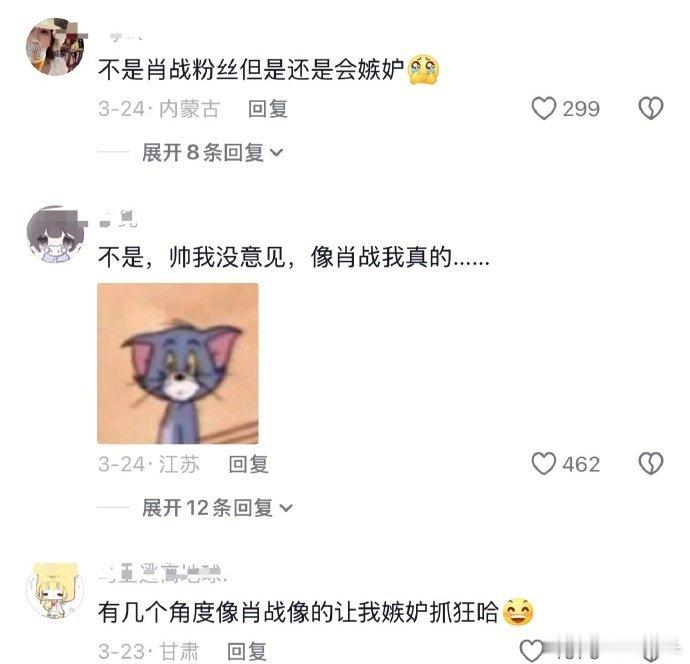Like the comment with 299 likes
This screenshot has height=664, width=690.
(544, 108)
